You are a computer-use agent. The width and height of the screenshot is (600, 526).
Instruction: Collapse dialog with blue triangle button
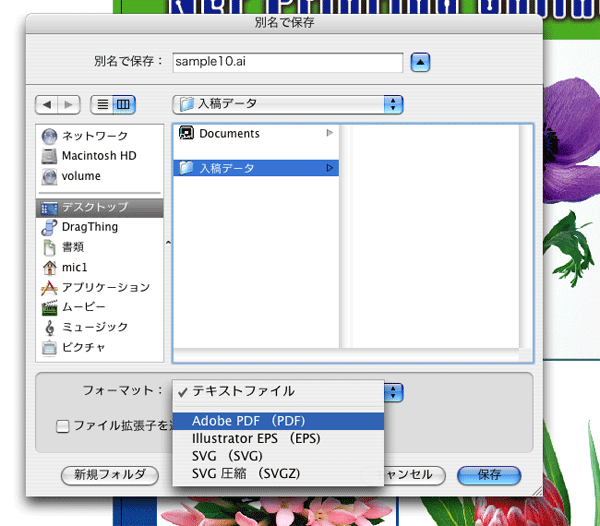pyautogui.click(x=421, y=62)
